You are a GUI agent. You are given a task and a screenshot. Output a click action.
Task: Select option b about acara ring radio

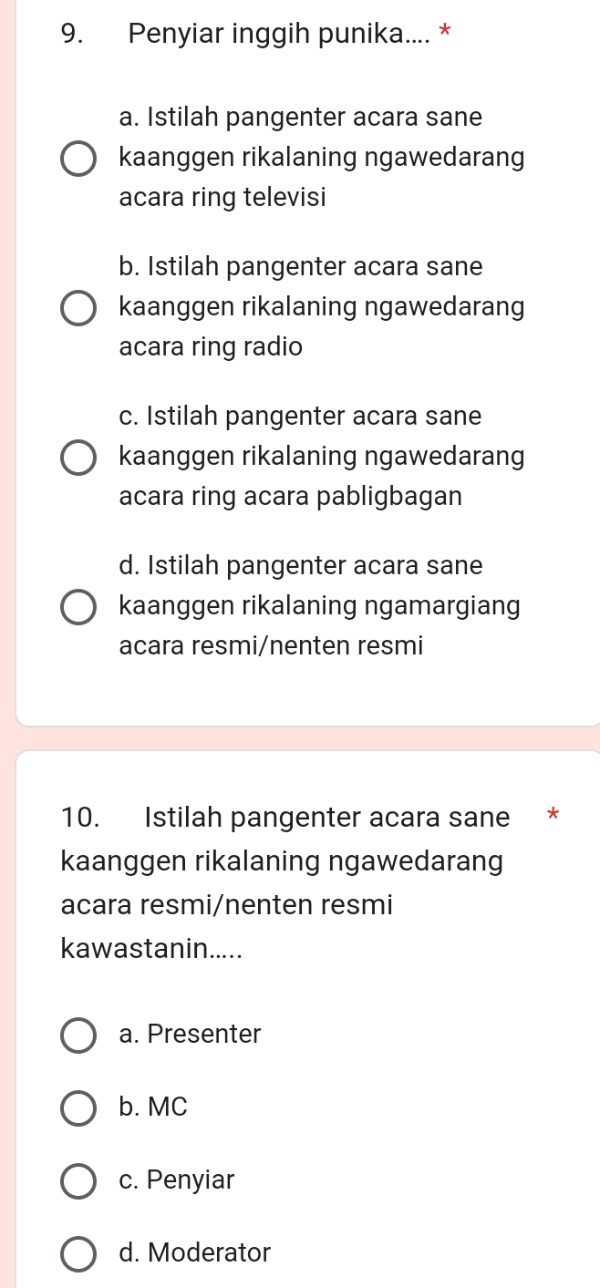(x=77, y=307)
